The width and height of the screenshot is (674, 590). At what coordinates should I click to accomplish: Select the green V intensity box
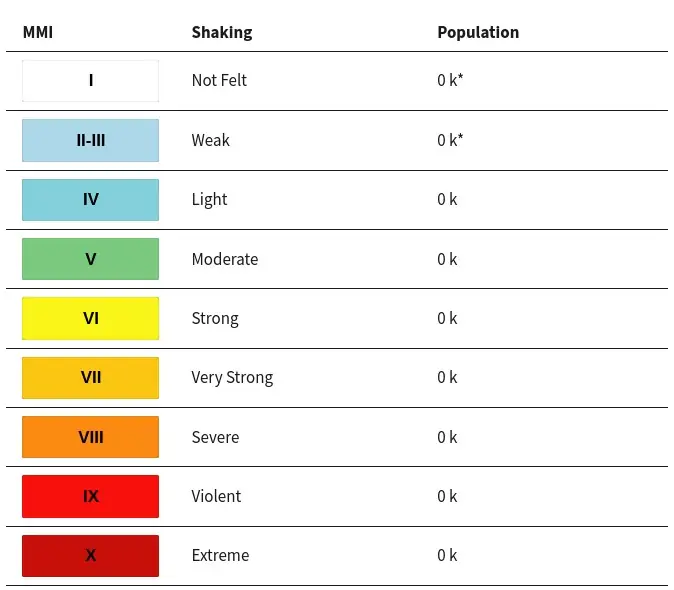coord(90,259)
